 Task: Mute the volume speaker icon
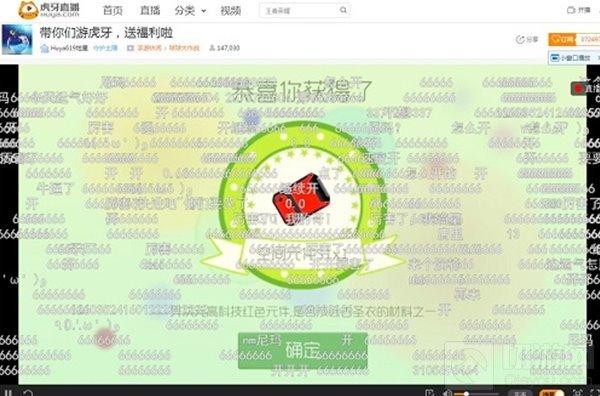[447, 393]
